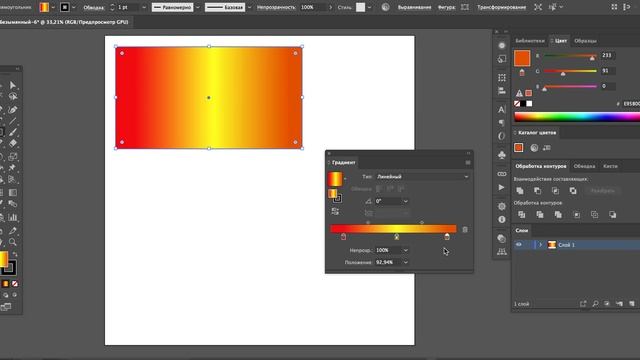The height and width of the screenshot is (360, 640).
Task: Click the yellow middle gradient stop
Action: point(396,236)
